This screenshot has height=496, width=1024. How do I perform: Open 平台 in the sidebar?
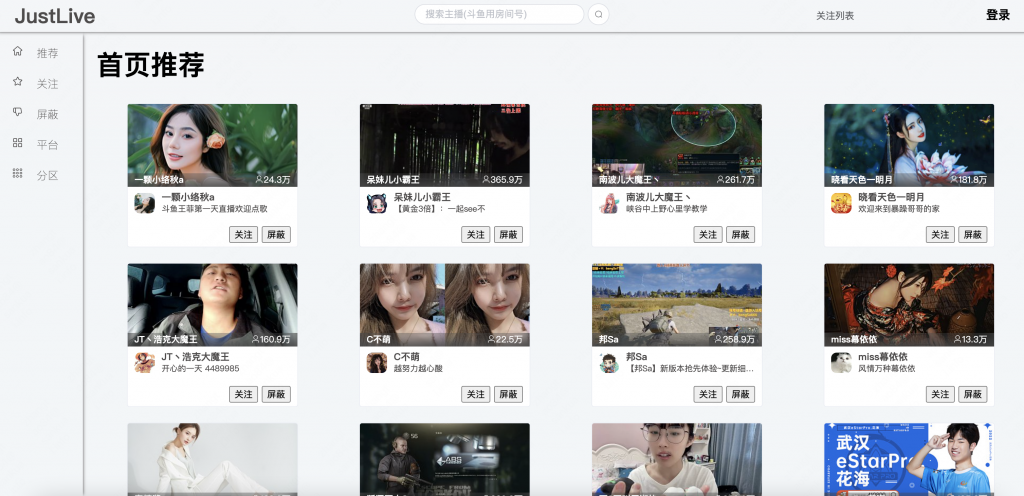pyautogui.click(x=48, y=145)
